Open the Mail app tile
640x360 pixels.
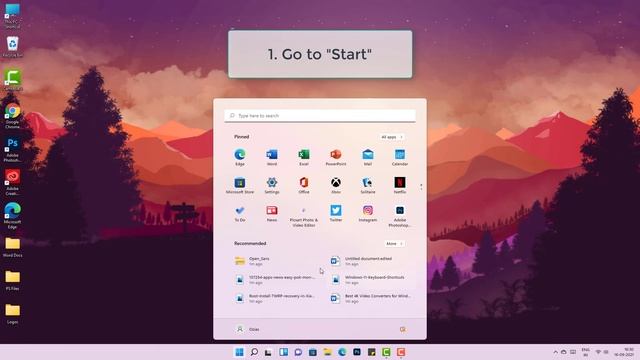pos(368,157)
